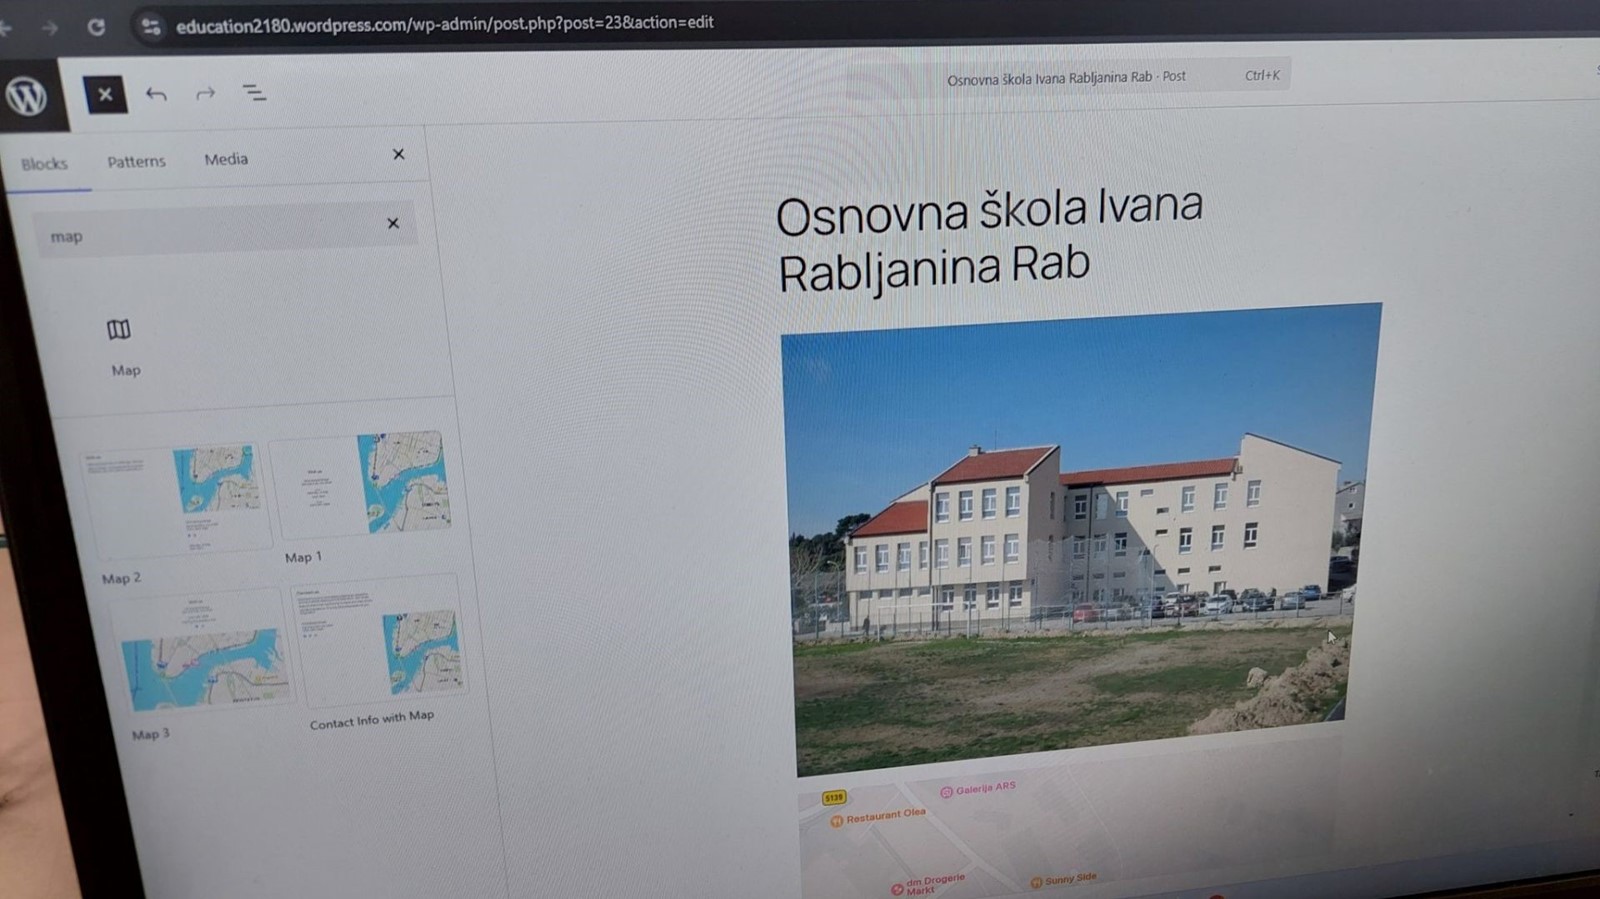Clear the map search text
Screen dimensions: 1600x899
pos(393,223)
